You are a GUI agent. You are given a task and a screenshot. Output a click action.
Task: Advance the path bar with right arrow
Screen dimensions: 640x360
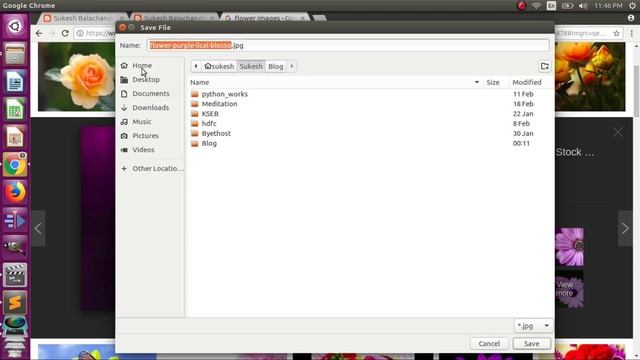[x=291, y=66]
